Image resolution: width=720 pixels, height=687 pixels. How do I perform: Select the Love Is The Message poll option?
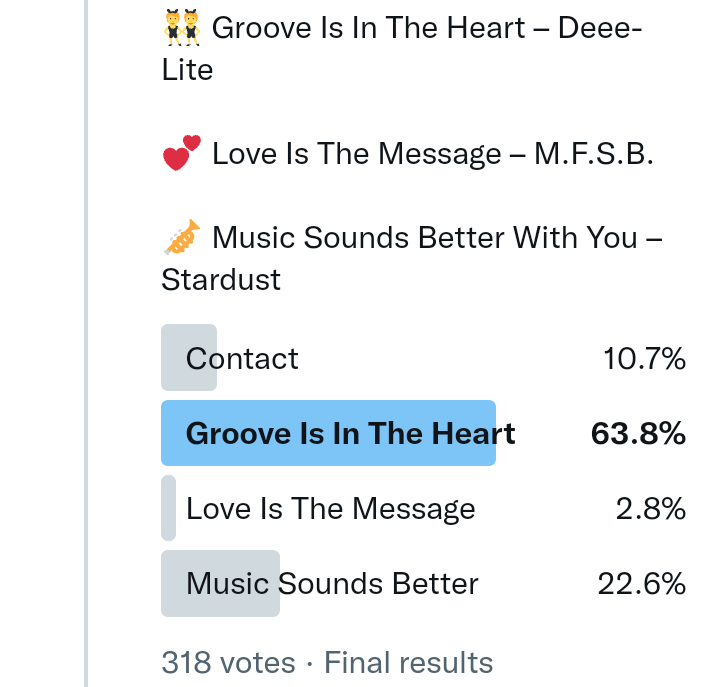click(330, 508)
